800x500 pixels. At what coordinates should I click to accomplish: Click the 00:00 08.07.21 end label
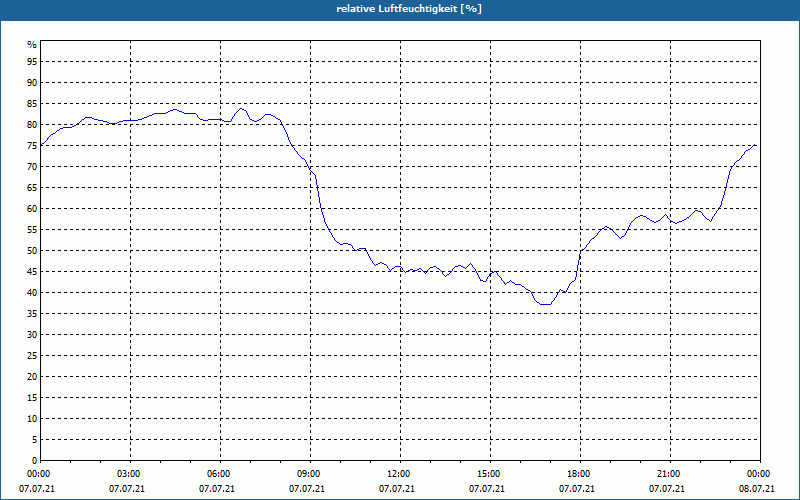[757, 481]
